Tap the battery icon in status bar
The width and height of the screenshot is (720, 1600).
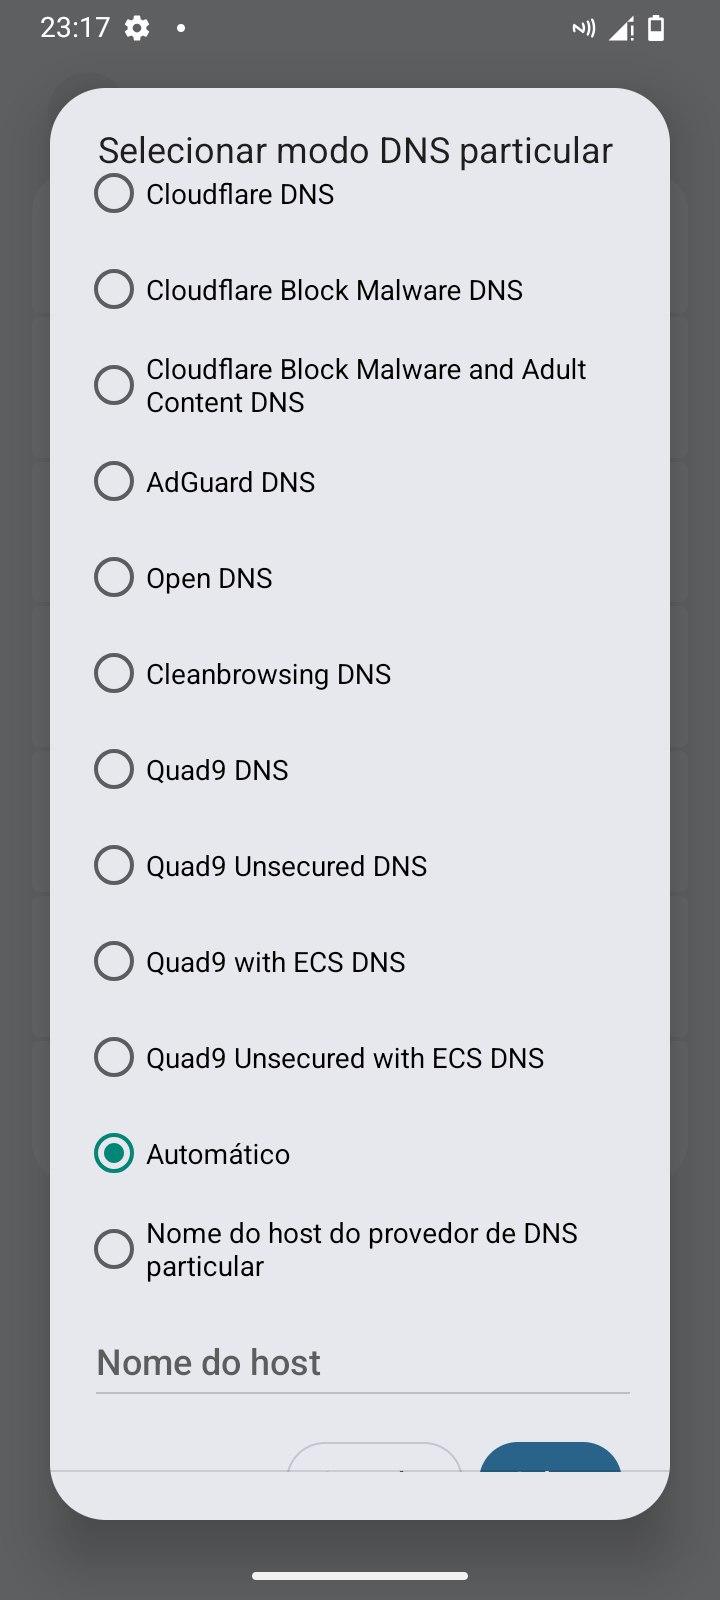(656, 29)
